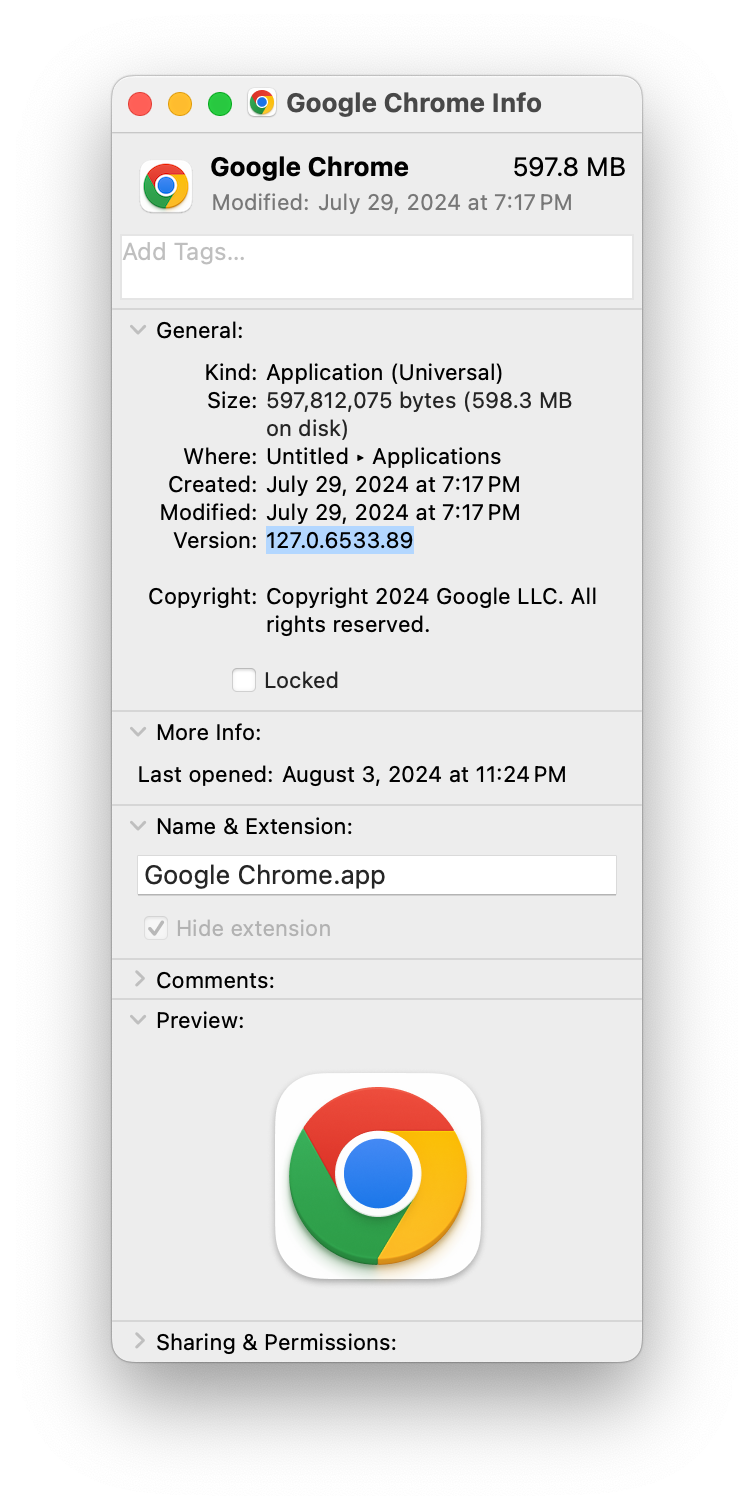The width and height of the screenshot is (754, 1510).
Task: Minimize the Info window with yellow button
Action: [180, 103]
